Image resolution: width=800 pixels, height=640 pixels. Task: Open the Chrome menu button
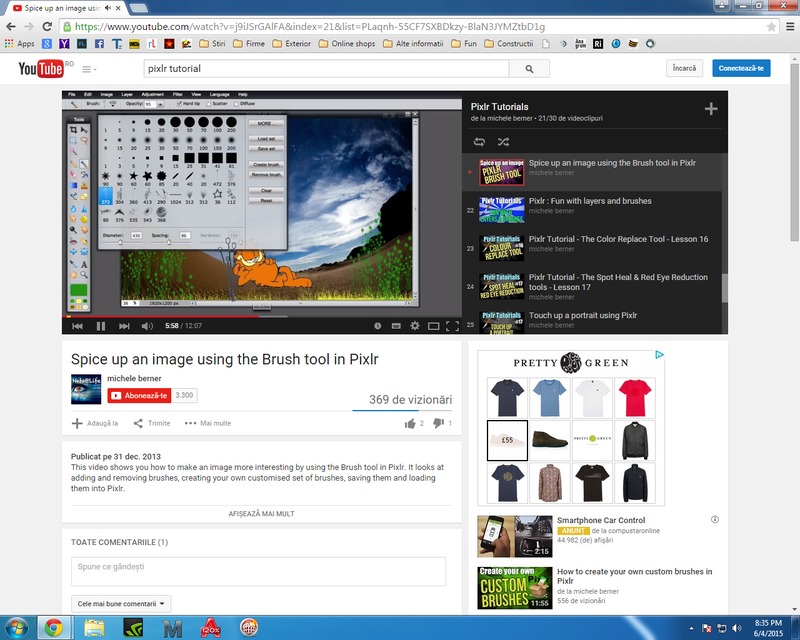tap(790, 27)
